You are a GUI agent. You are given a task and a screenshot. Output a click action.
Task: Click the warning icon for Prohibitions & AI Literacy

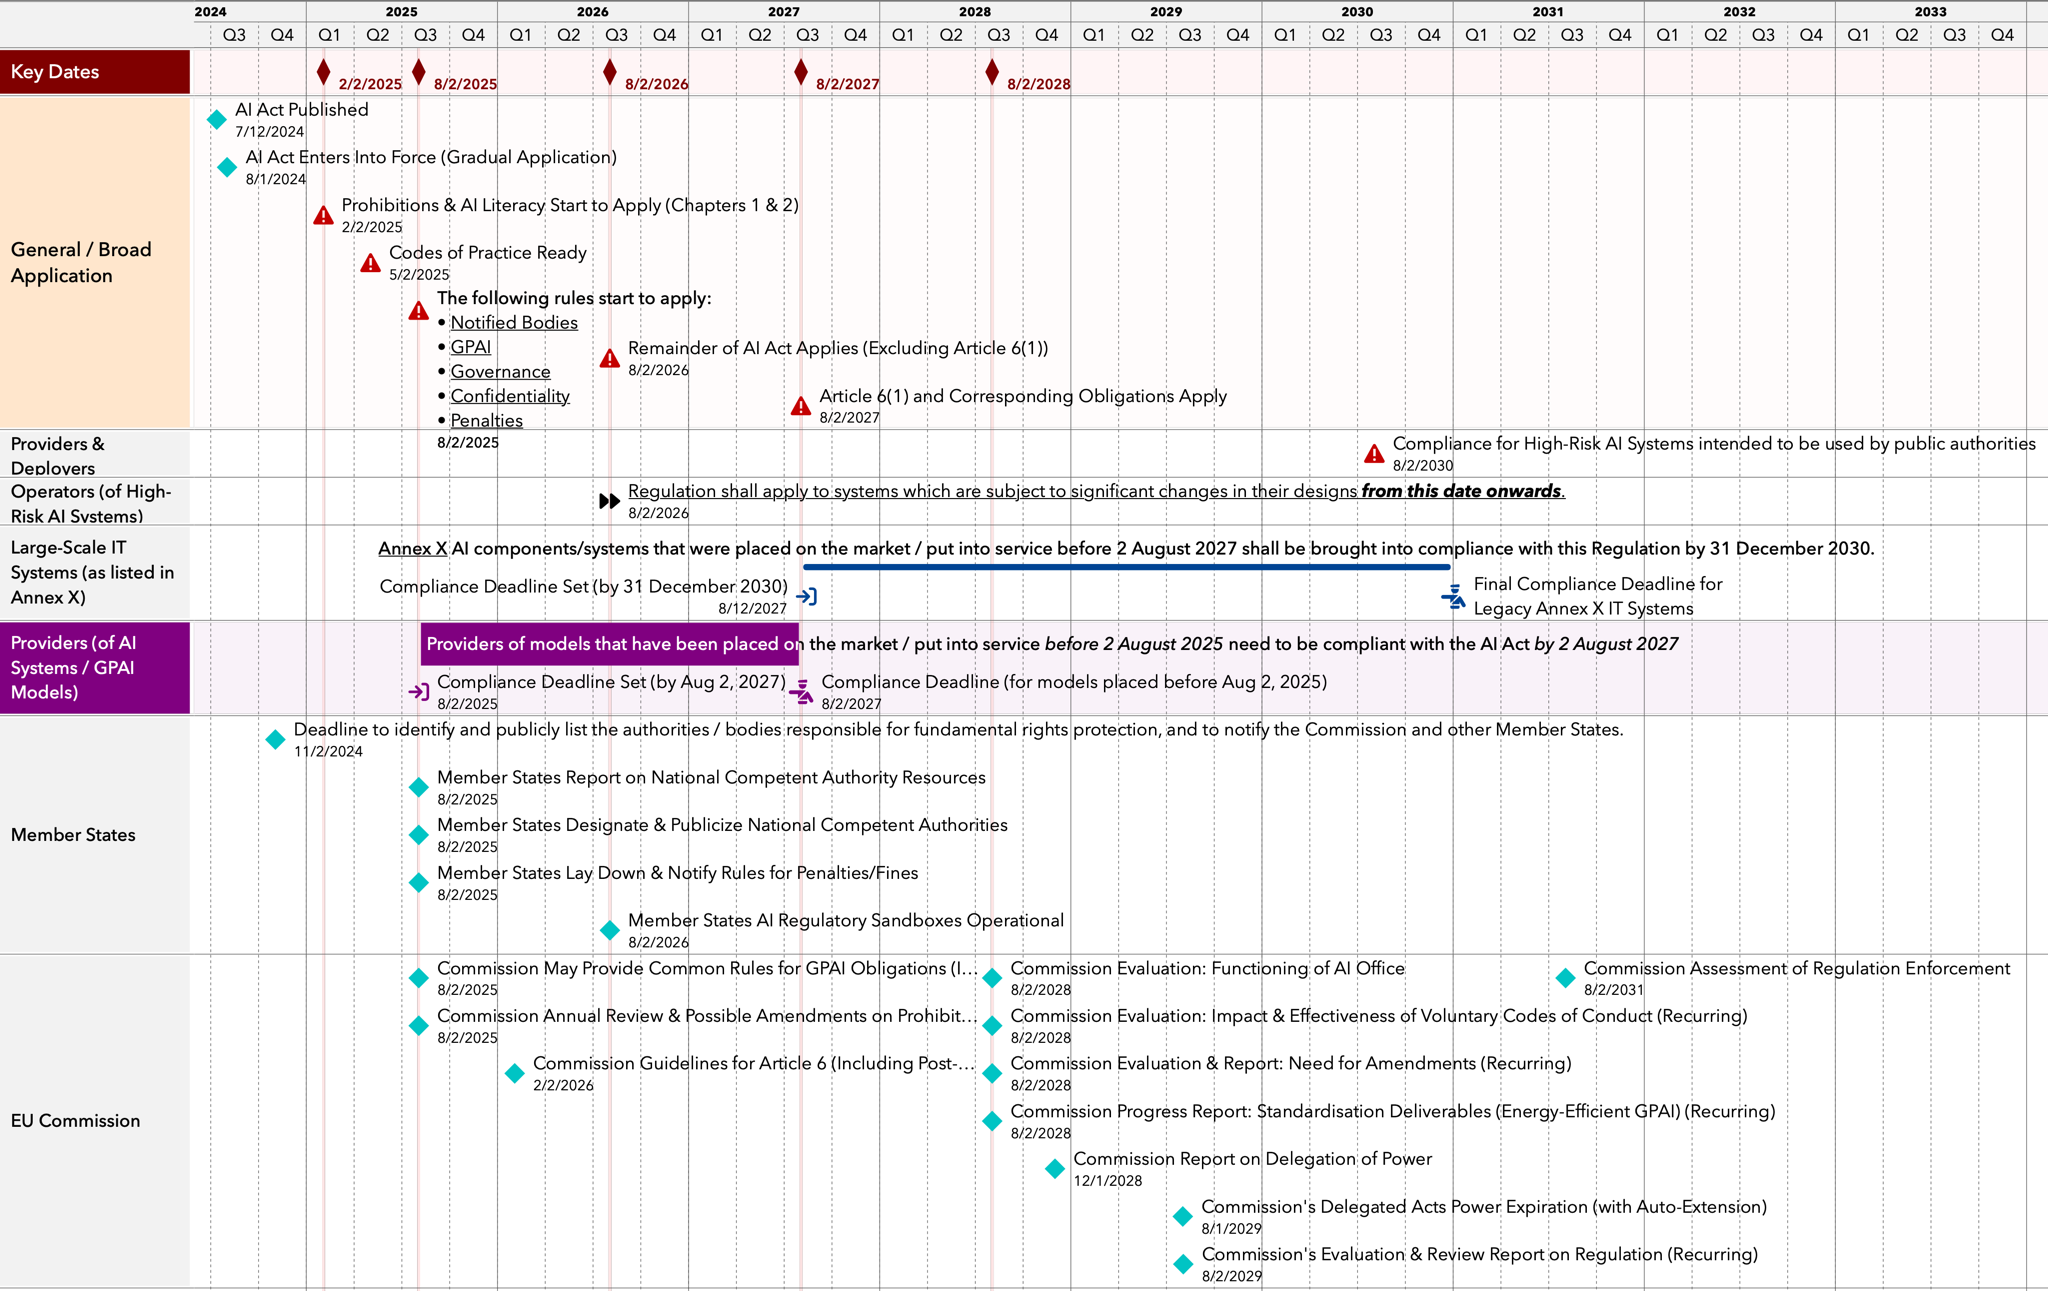(322, 215)
